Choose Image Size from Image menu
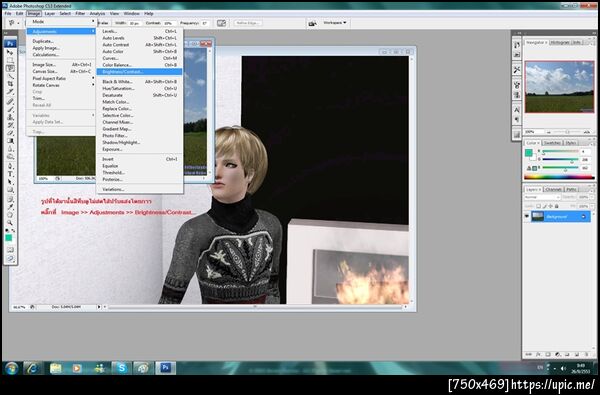The width and height of the screenshot is (600, 395). [x=61, y=65]
